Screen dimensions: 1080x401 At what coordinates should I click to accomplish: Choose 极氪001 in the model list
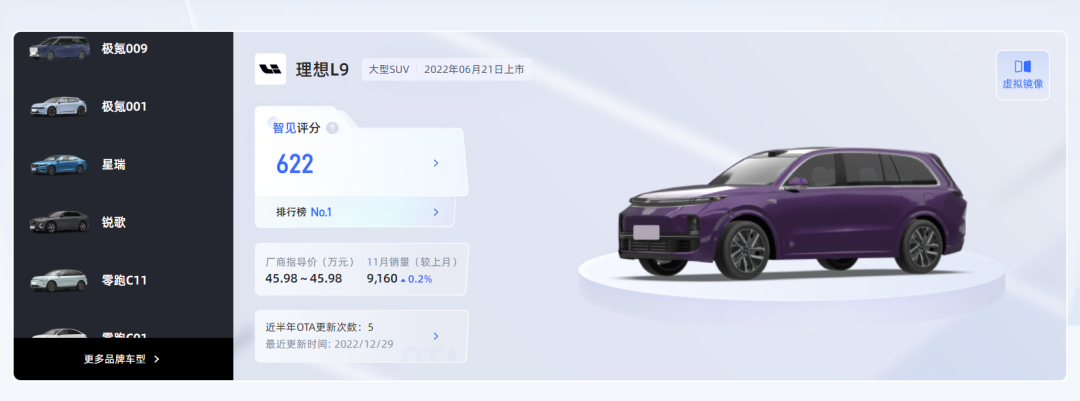pyautogui.click(x=124, y=107)
